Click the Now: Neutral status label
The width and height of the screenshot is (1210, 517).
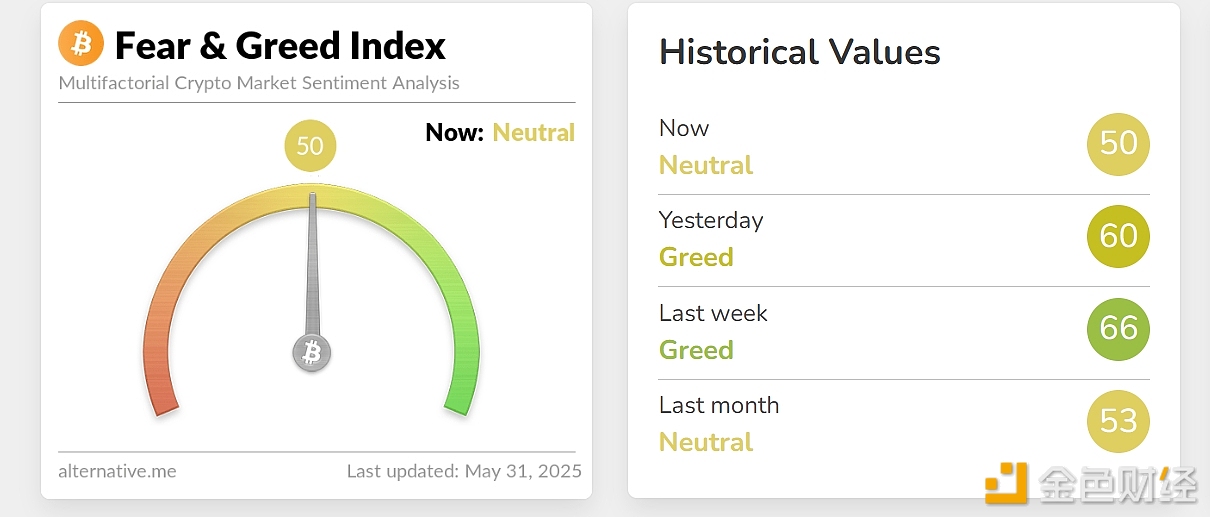tap(500, 133)
